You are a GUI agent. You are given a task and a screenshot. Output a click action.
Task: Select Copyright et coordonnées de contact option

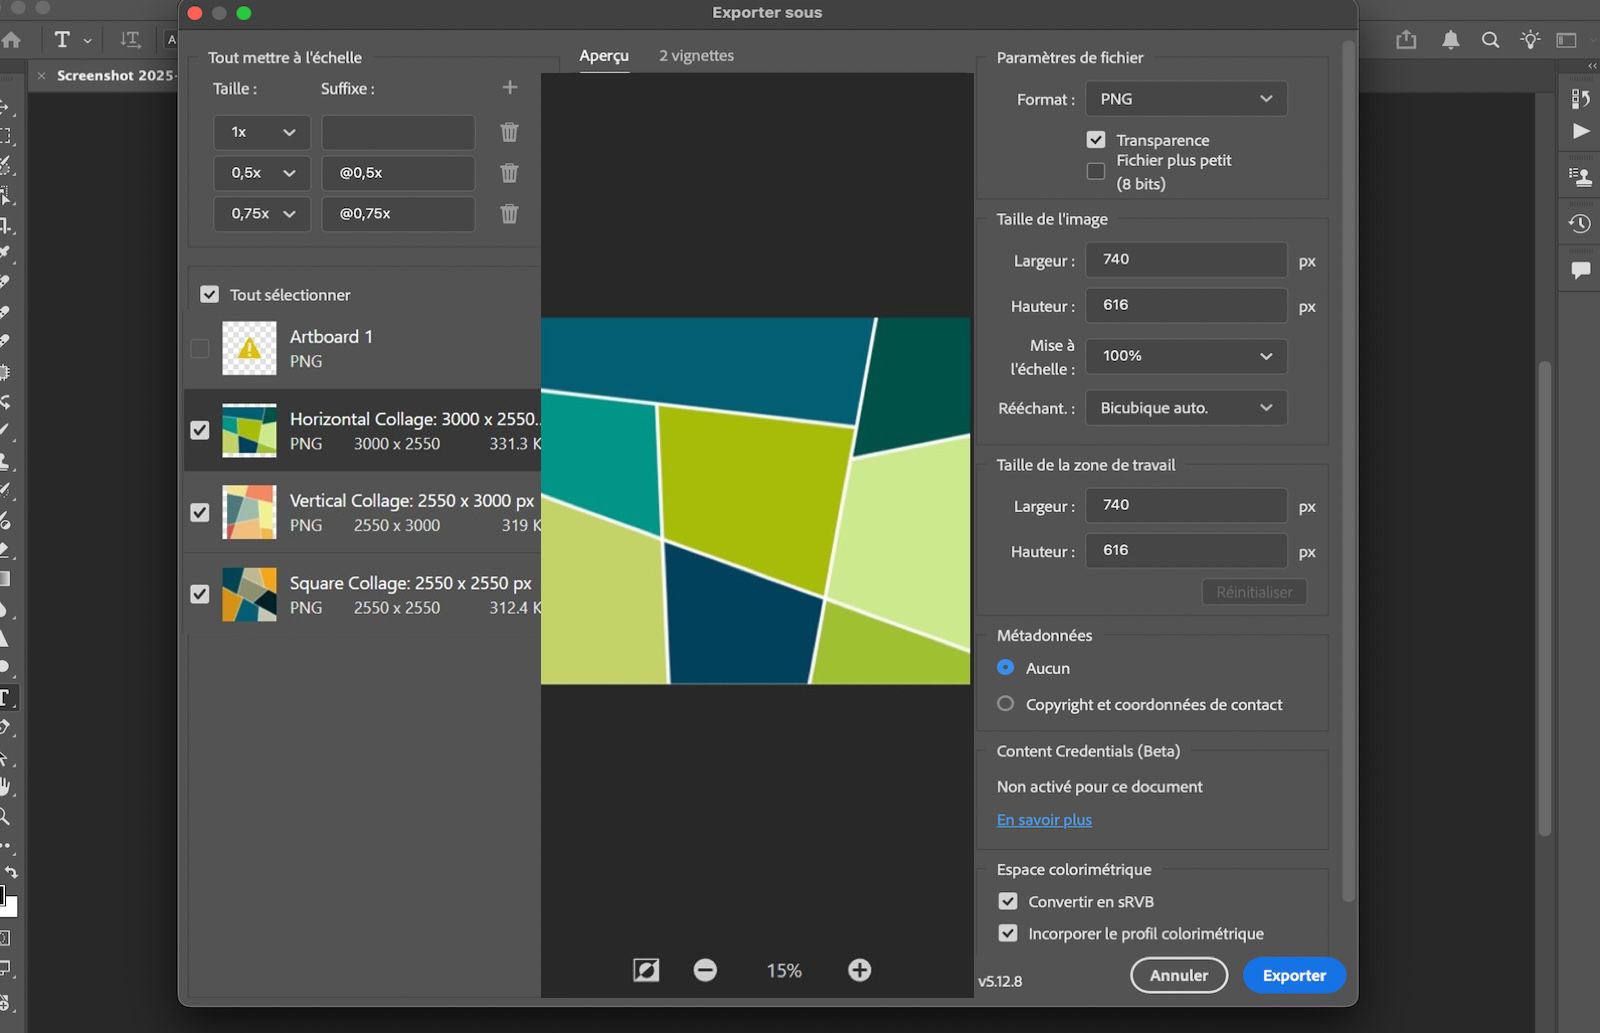(1005, 704)
